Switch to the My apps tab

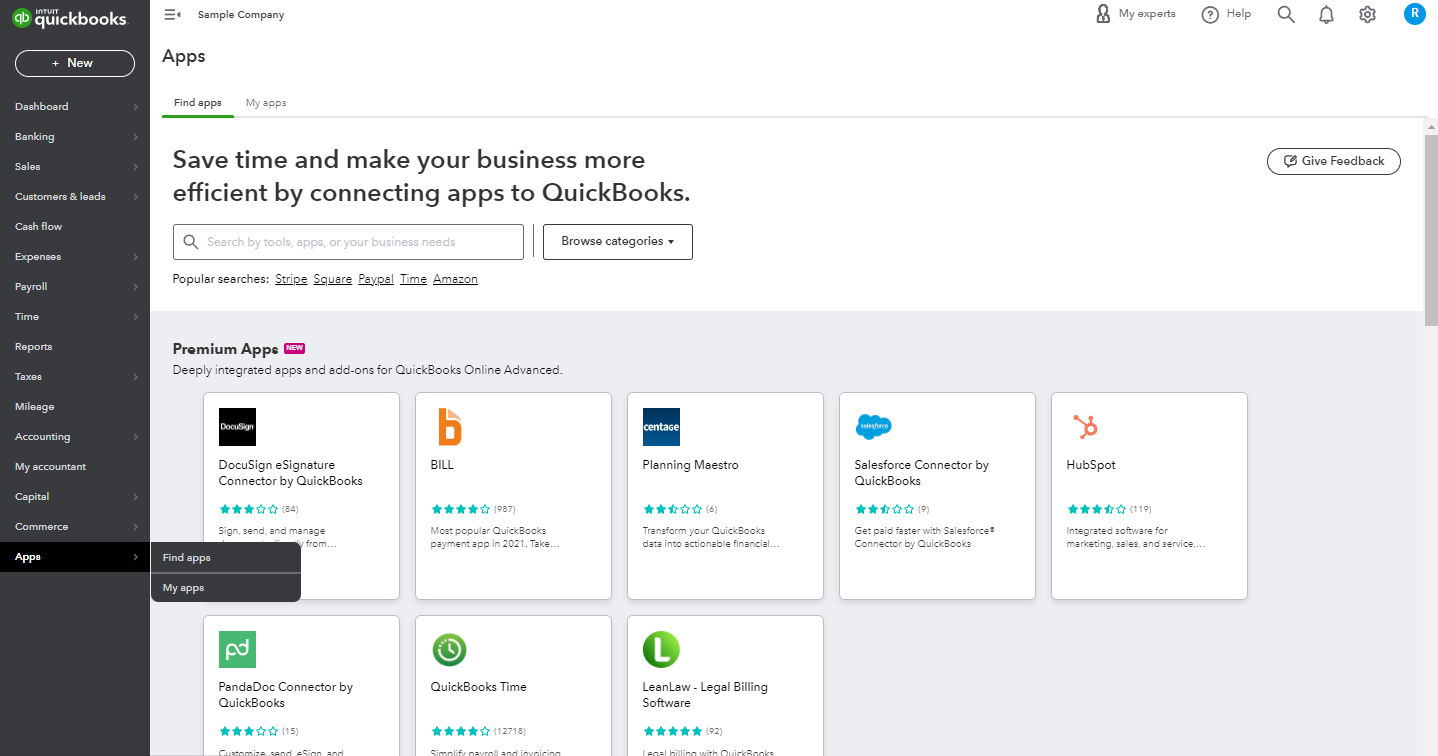[x=266, y=103]
